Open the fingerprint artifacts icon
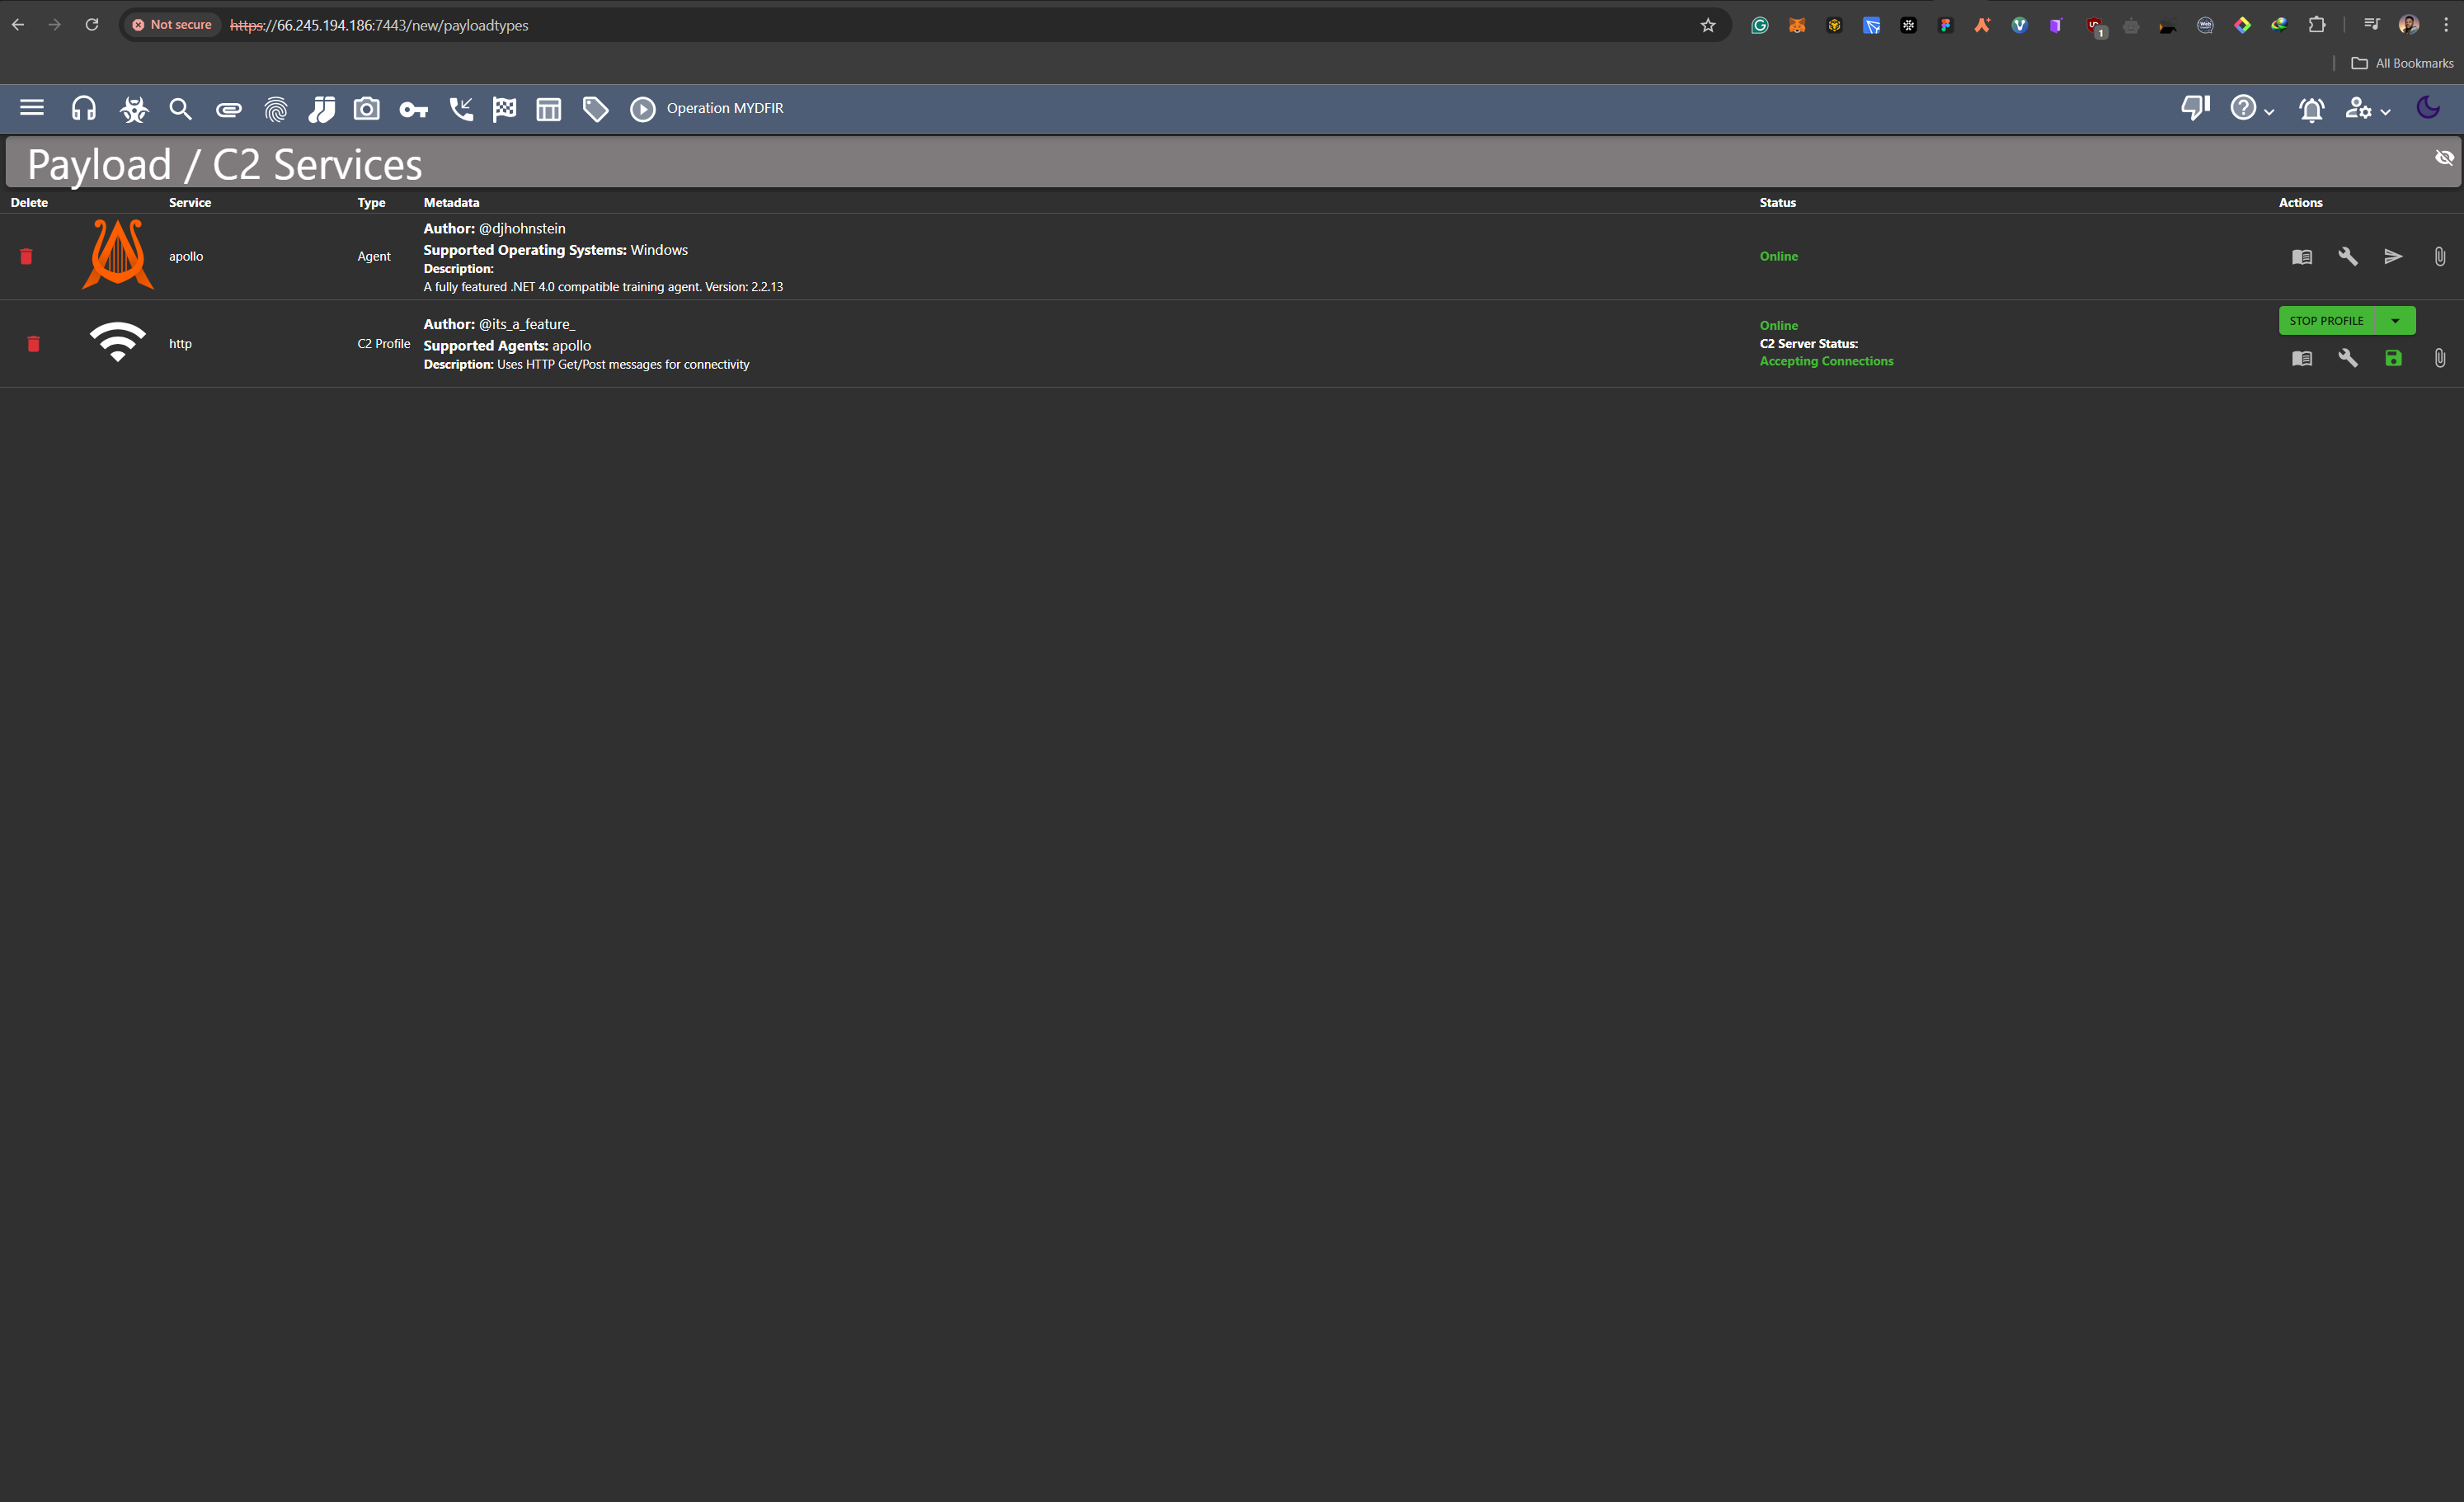2464x1502 pixels. 276,109
